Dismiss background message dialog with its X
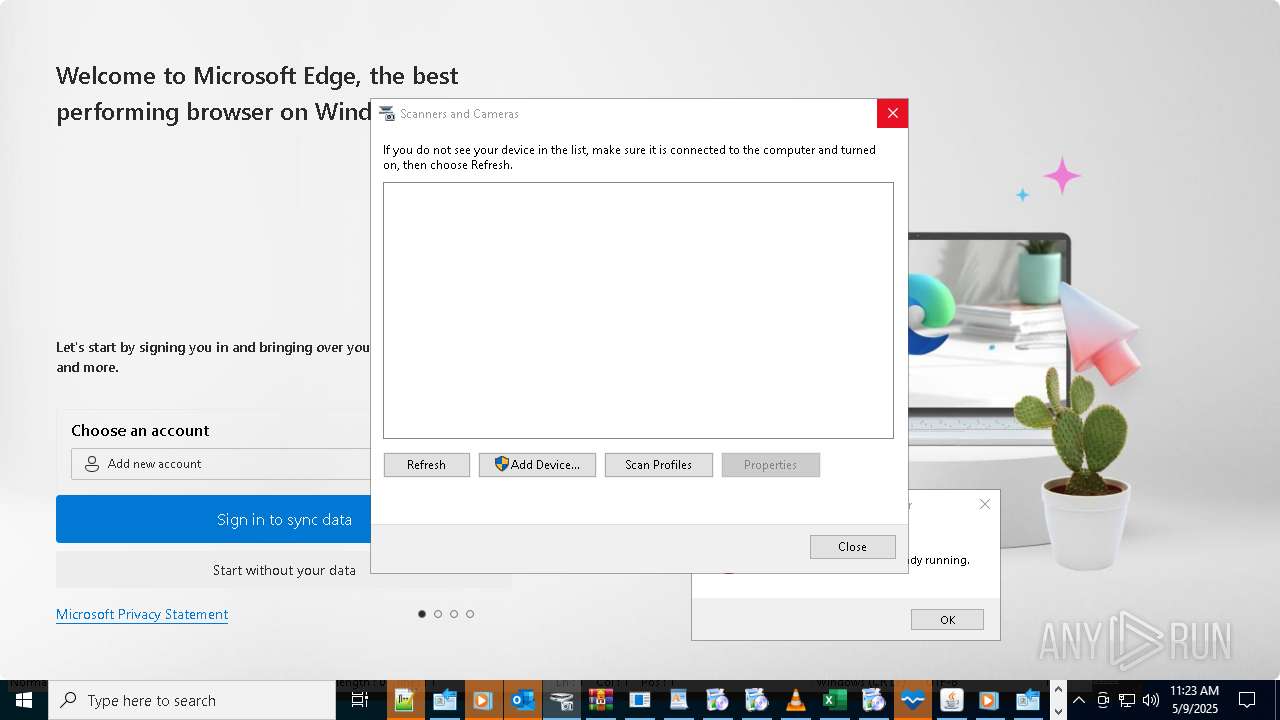The width and height of the screenshot is (1280, 720). click(x=985, y=504)
